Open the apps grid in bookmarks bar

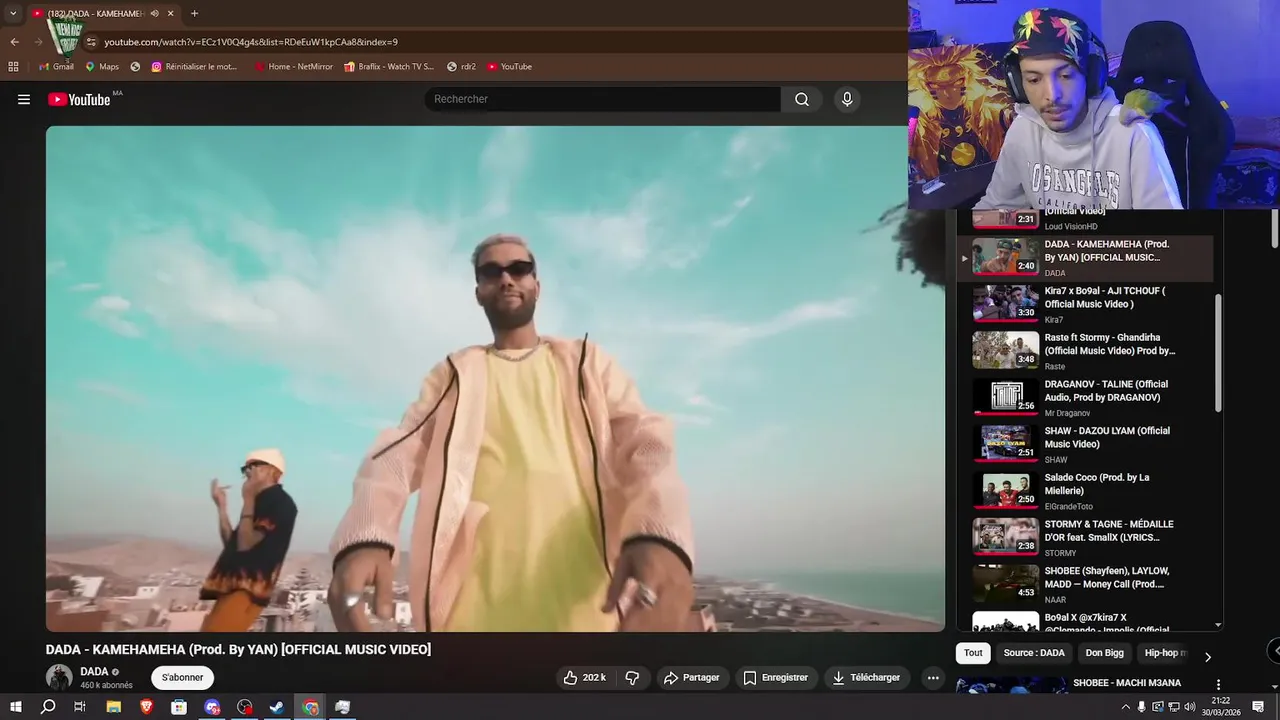pos(13,67)
